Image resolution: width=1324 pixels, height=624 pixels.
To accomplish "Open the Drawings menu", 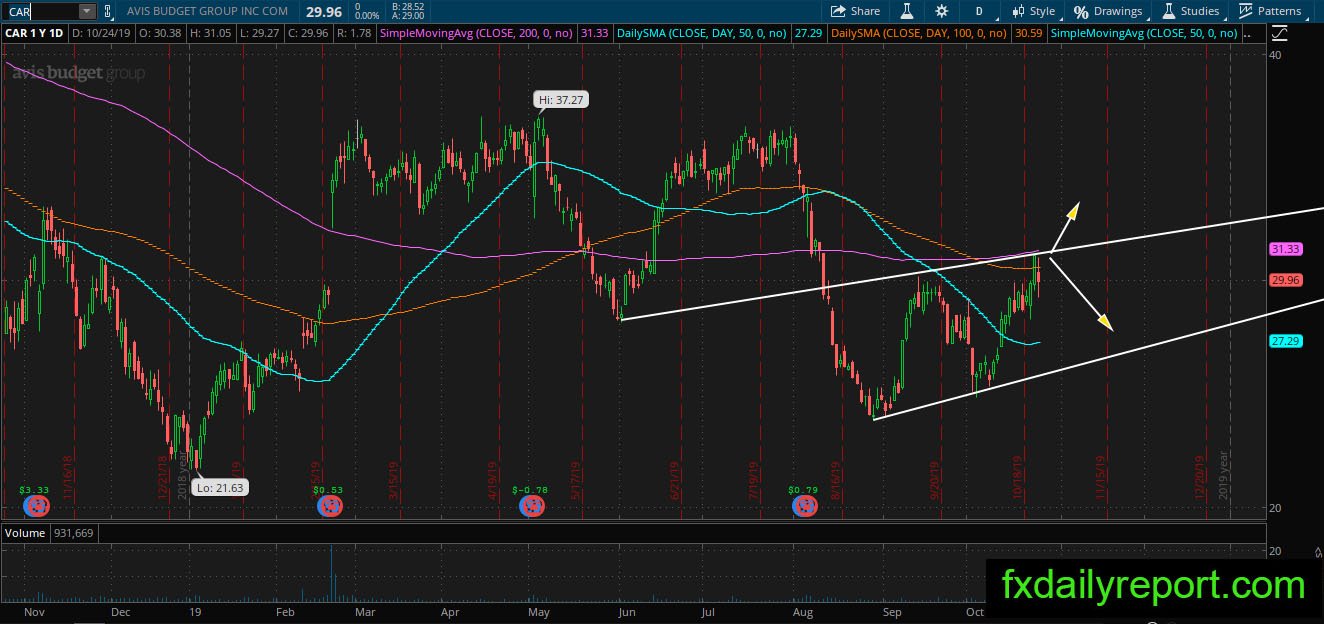I will click(x=1108, y=11).
